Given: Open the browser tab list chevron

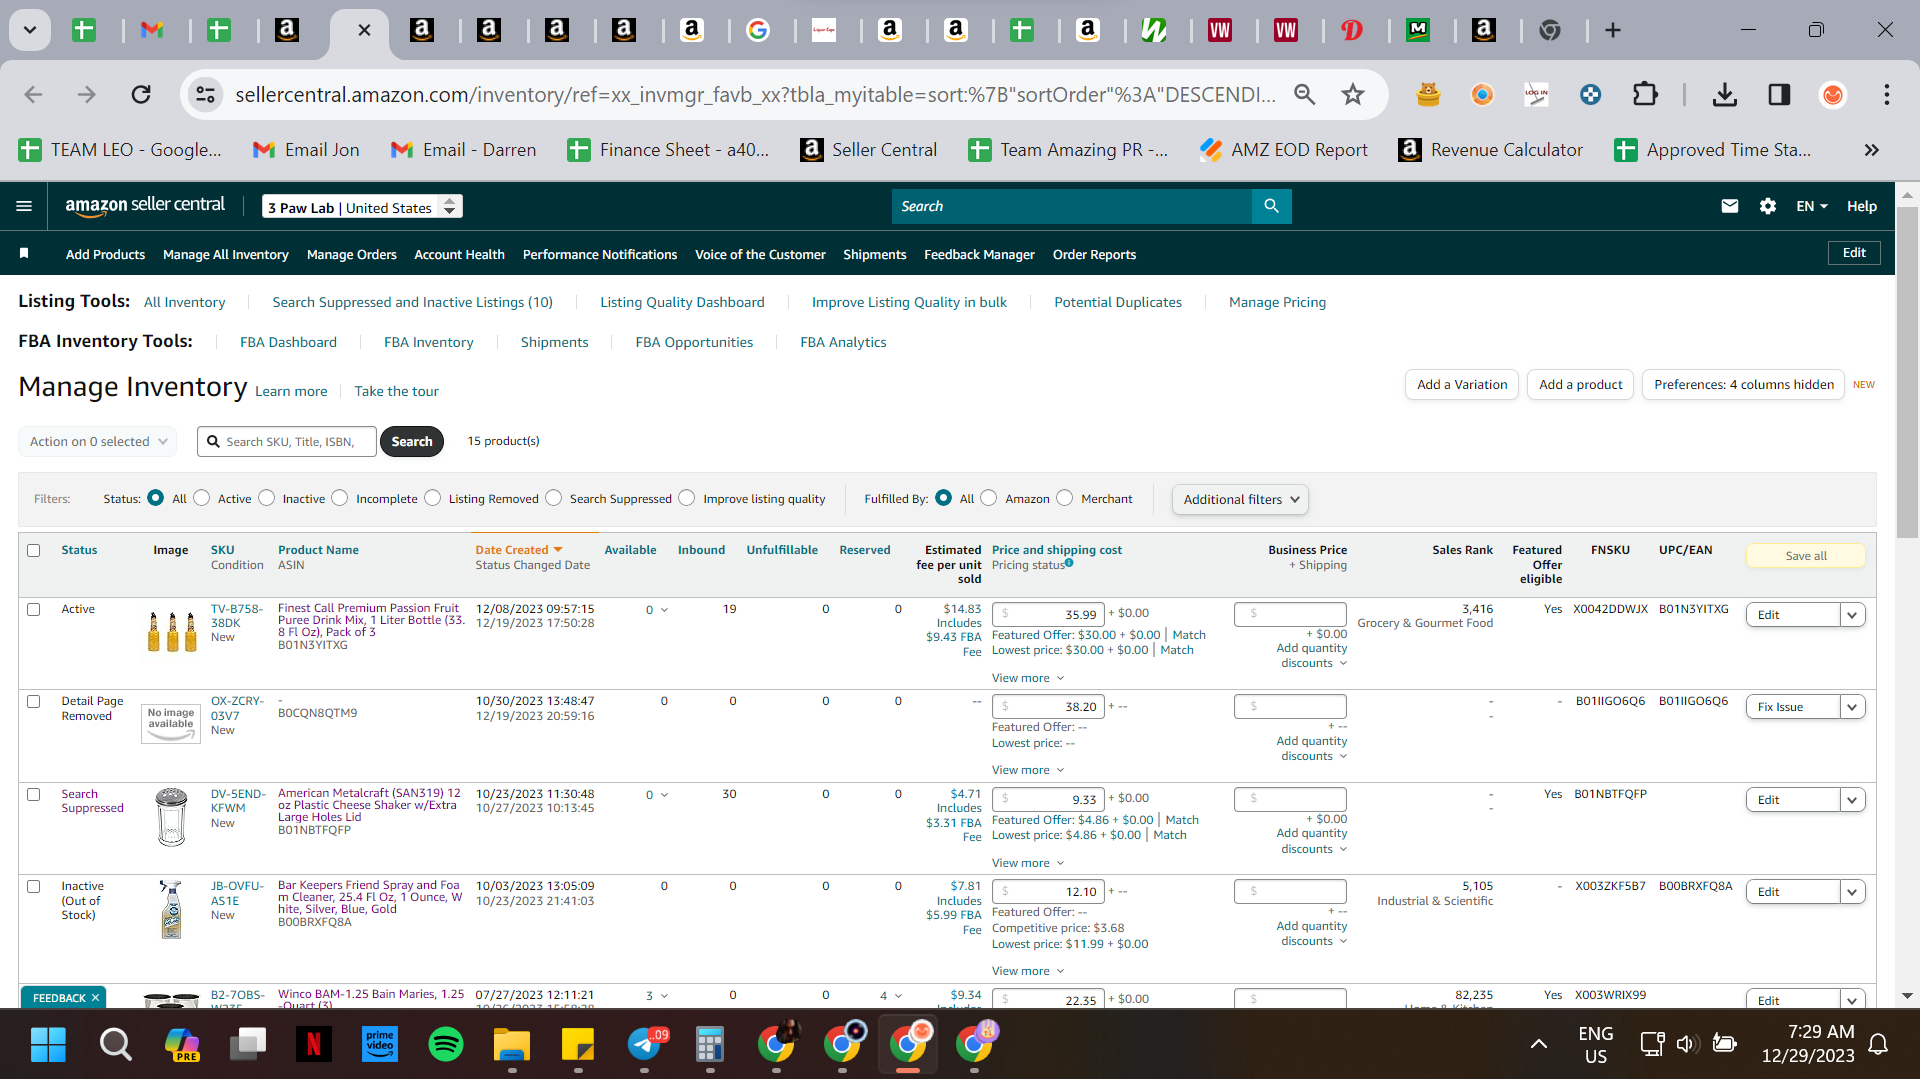Looking at the screenshot, I should click(x=30, y=30).
